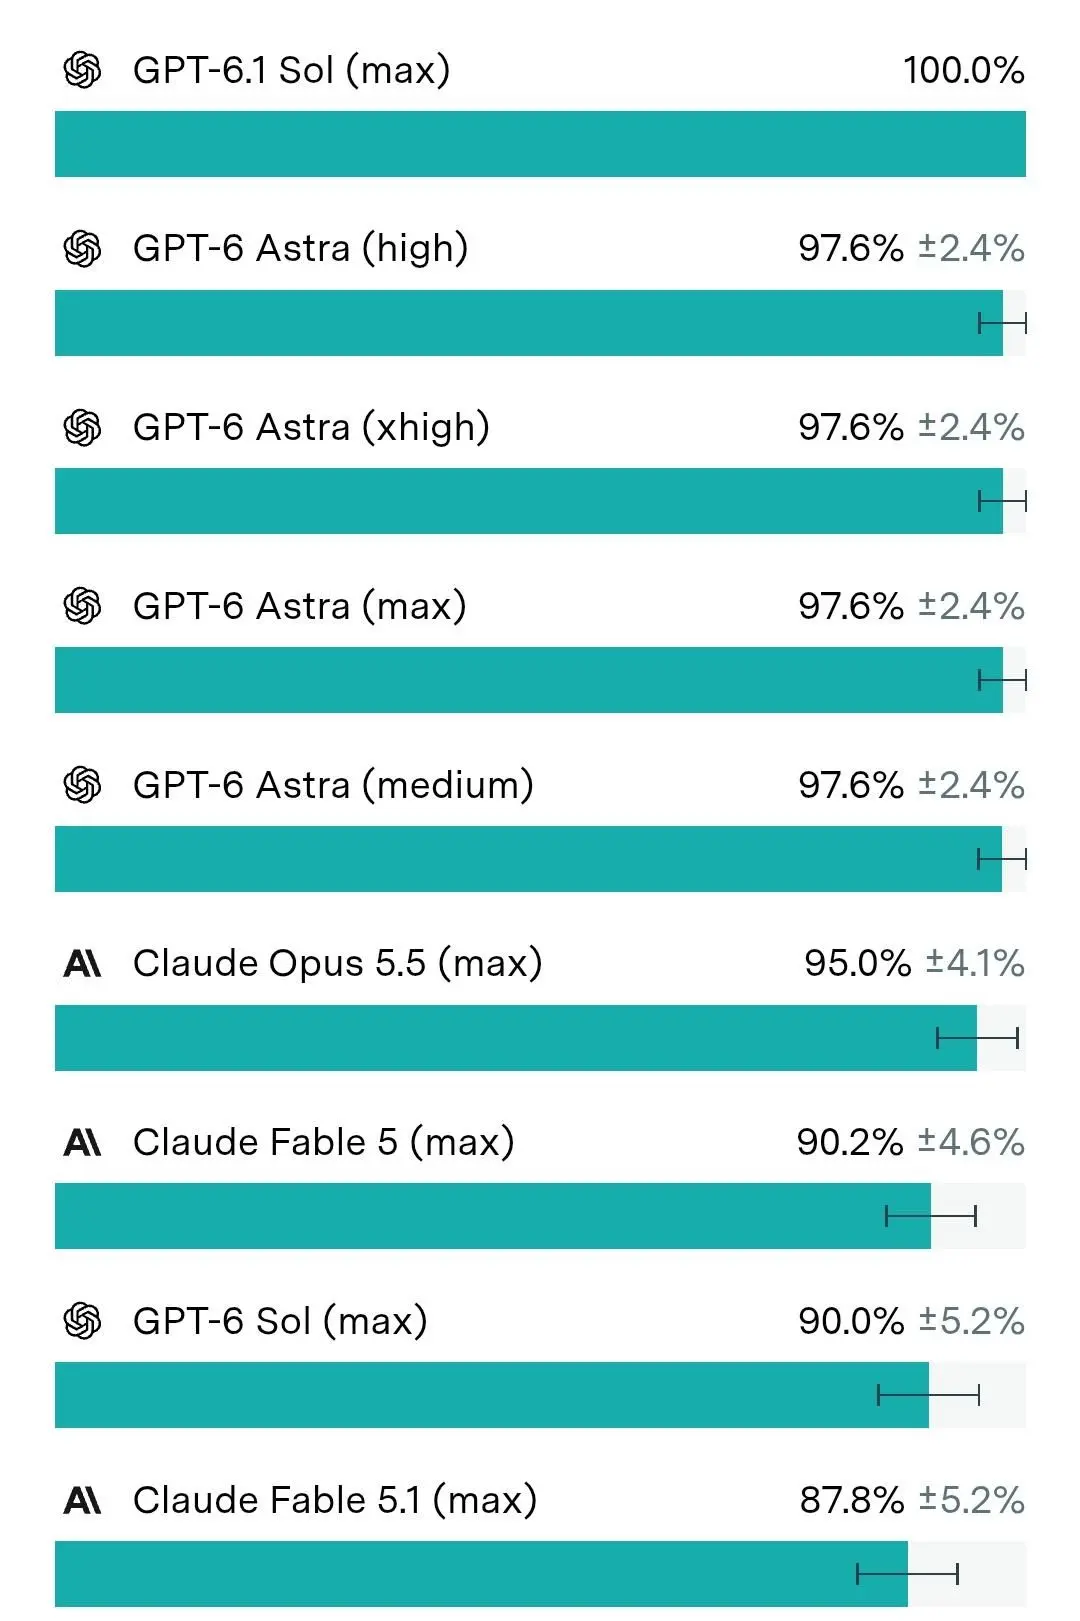Image resolution: width=1080 pixels, height=1621 pixels.
Task: Click the Anthropic logo beside Claude Opus 5.5 (max)
Action: click(x=82, y=963)
